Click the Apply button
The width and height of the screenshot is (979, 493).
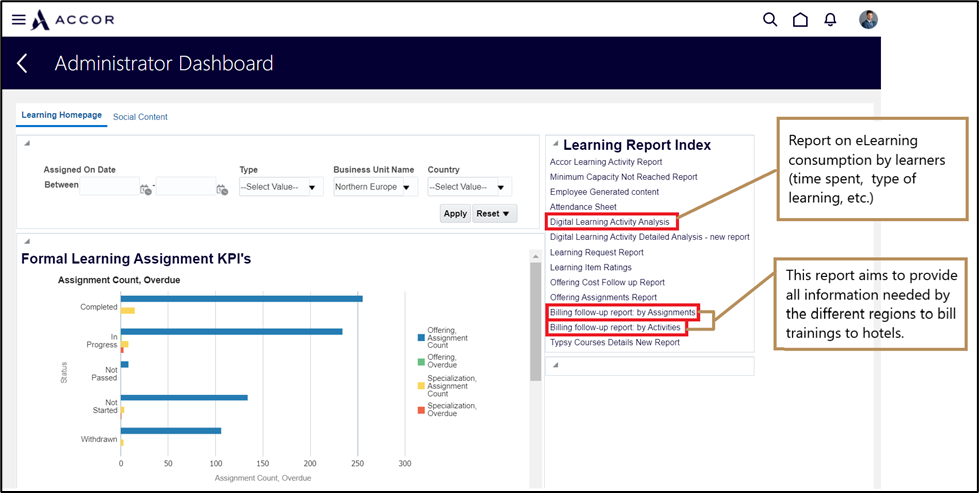point(455,213)
